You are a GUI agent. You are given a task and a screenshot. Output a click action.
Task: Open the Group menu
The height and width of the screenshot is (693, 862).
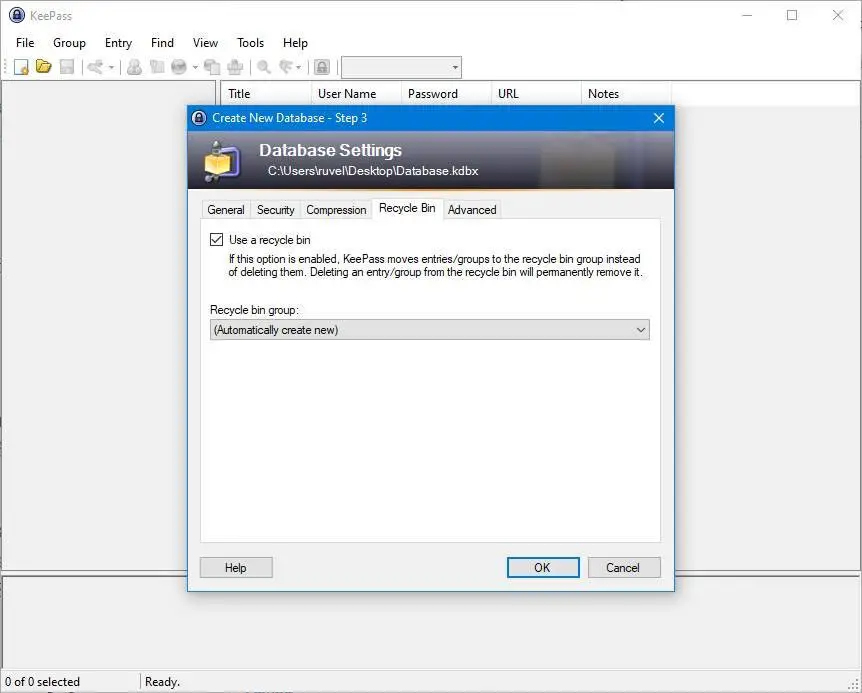pos(69,43)
